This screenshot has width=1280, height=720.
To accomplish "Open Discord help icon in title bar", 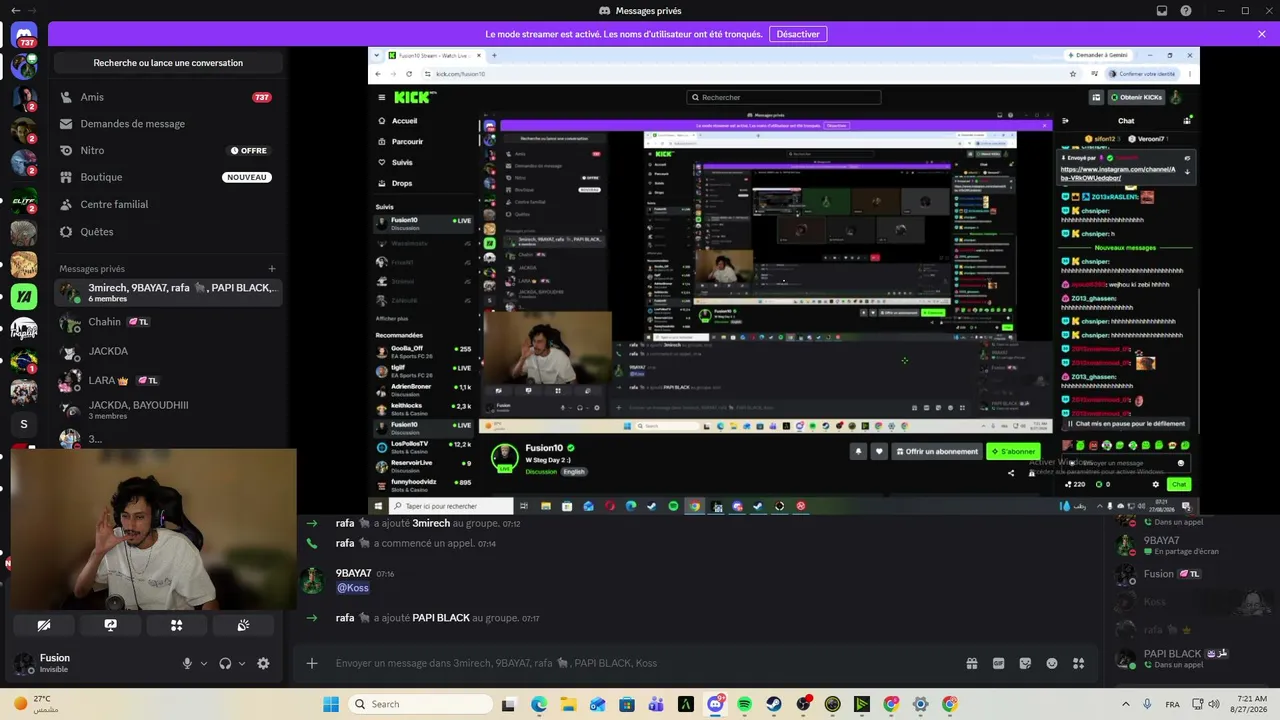I will (x=1186, y=11).
